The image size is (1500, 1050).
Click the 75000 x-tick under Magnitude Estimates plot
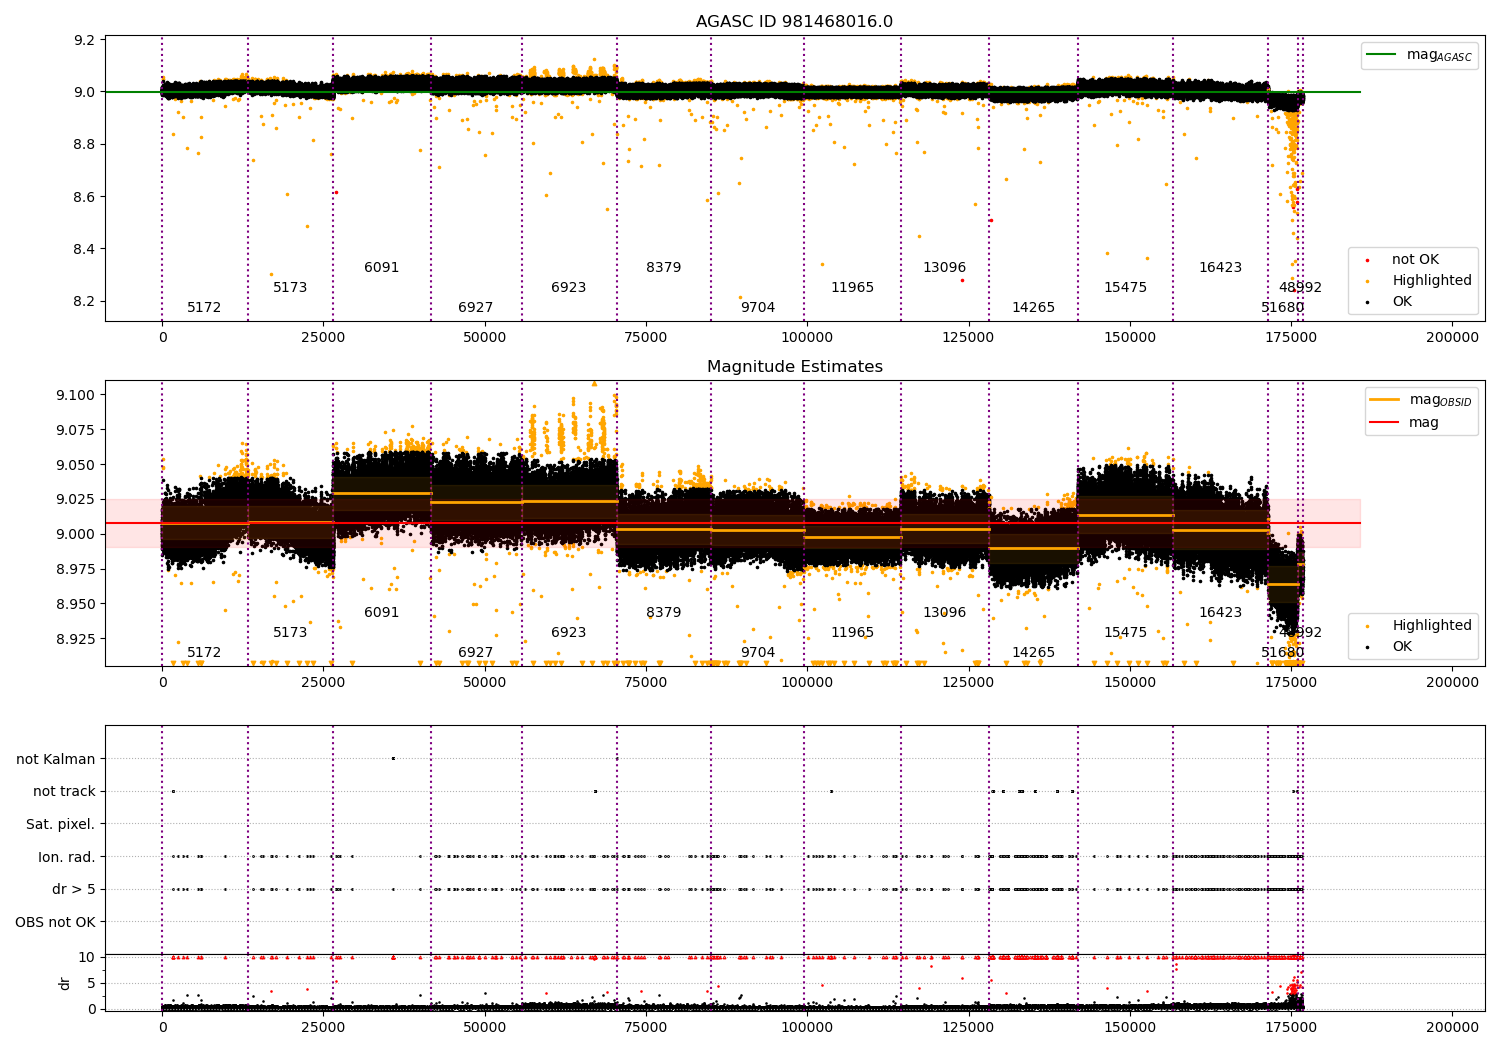[646, 683]
